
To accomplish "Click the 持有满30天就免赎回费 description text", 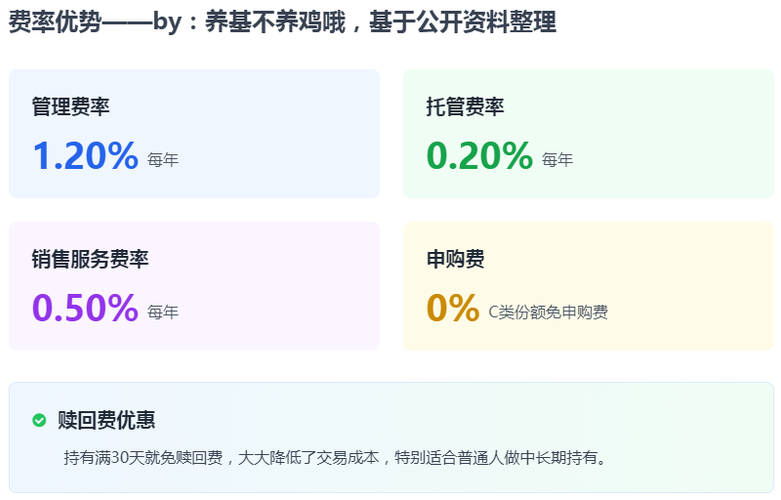I will pyautogui.click(x=335, y=458).
